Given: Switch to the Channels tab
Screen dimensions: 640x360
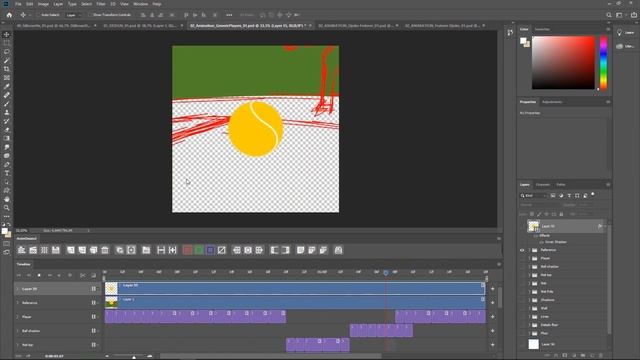Looking at the screenshot, I should [x=542, y=185].
